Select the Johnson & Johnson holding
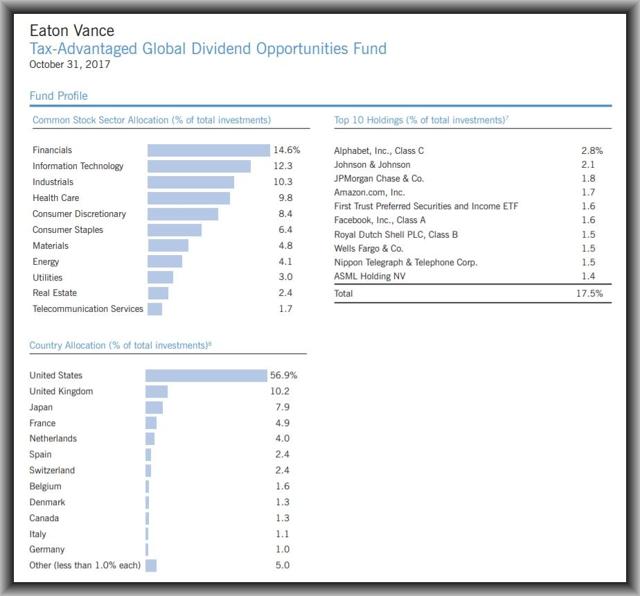640x596 pixels. pyautogui.click(x=372, y=165)
